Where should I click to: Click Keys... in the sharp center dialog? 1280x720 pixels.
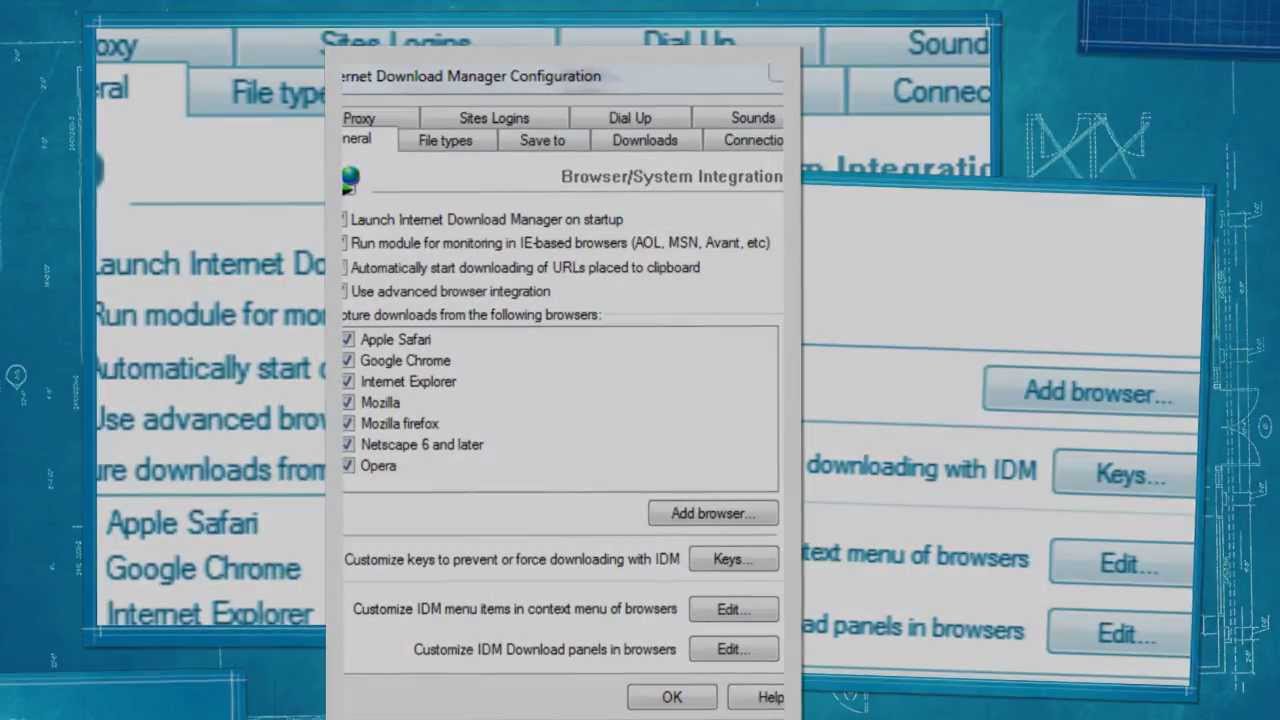coord(733,559)
